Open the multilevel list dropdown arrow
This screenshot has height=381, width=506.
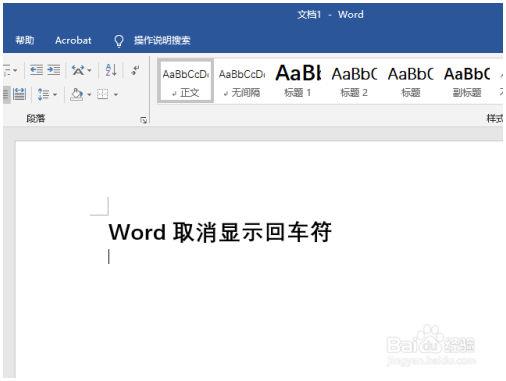click(x=15, y=70)
